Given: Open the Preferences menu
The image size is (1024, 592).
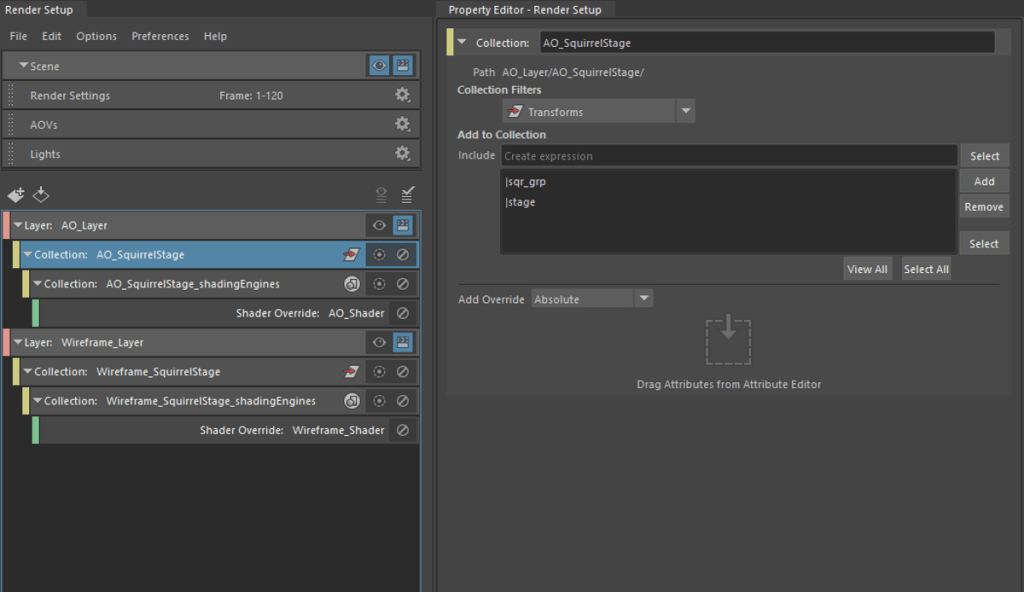Looking at the screenshot, I should [x=160, y=36].
